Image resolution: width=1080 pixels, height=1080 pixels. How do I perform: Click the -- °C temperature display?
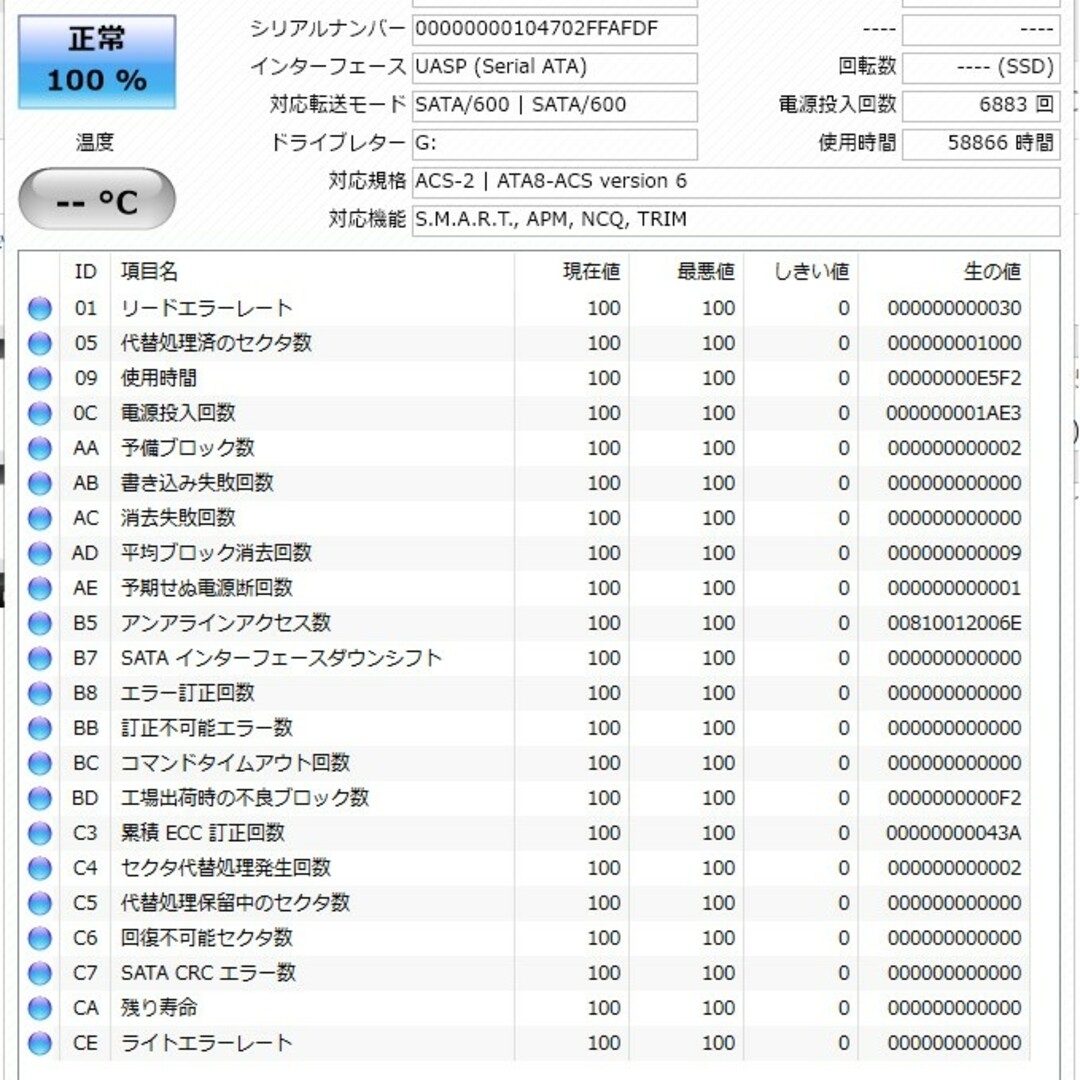click(x=95, y=198)
